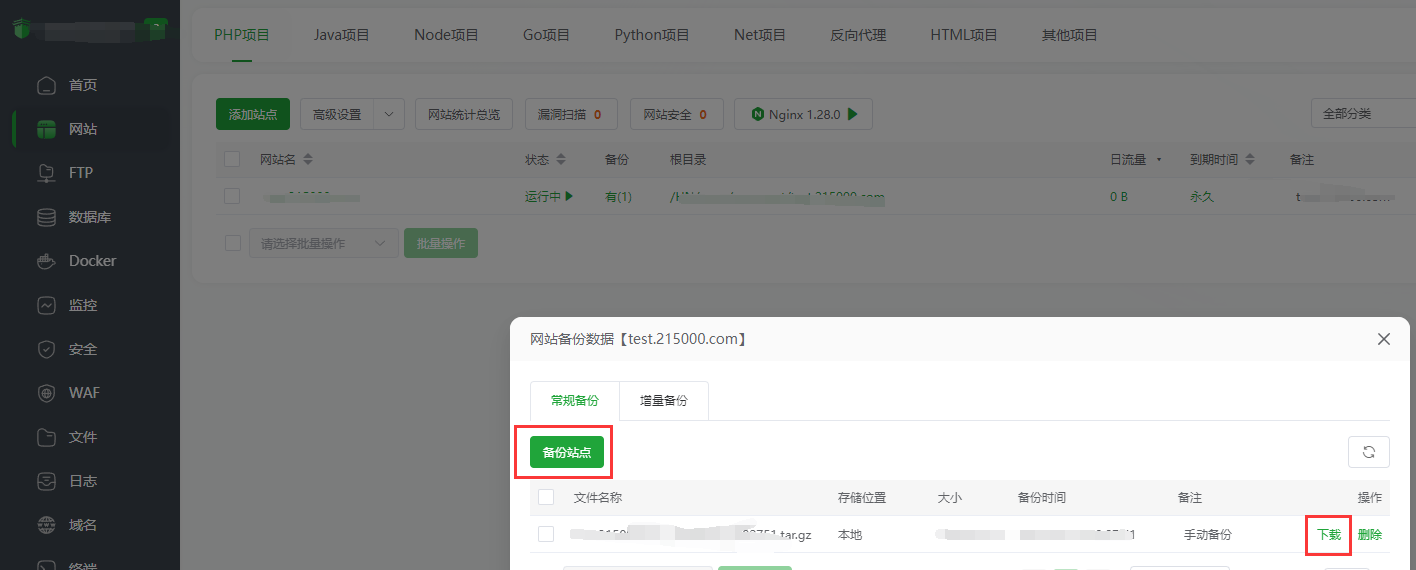
Task: Click the refresh icon in backup dialog
Action: point(1369,452)
